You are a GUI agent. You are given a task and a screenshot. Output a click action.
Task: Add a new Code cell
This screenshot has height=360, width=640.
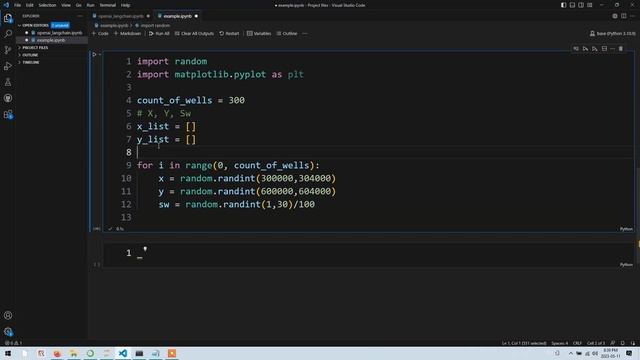click(x=100, y=33)
